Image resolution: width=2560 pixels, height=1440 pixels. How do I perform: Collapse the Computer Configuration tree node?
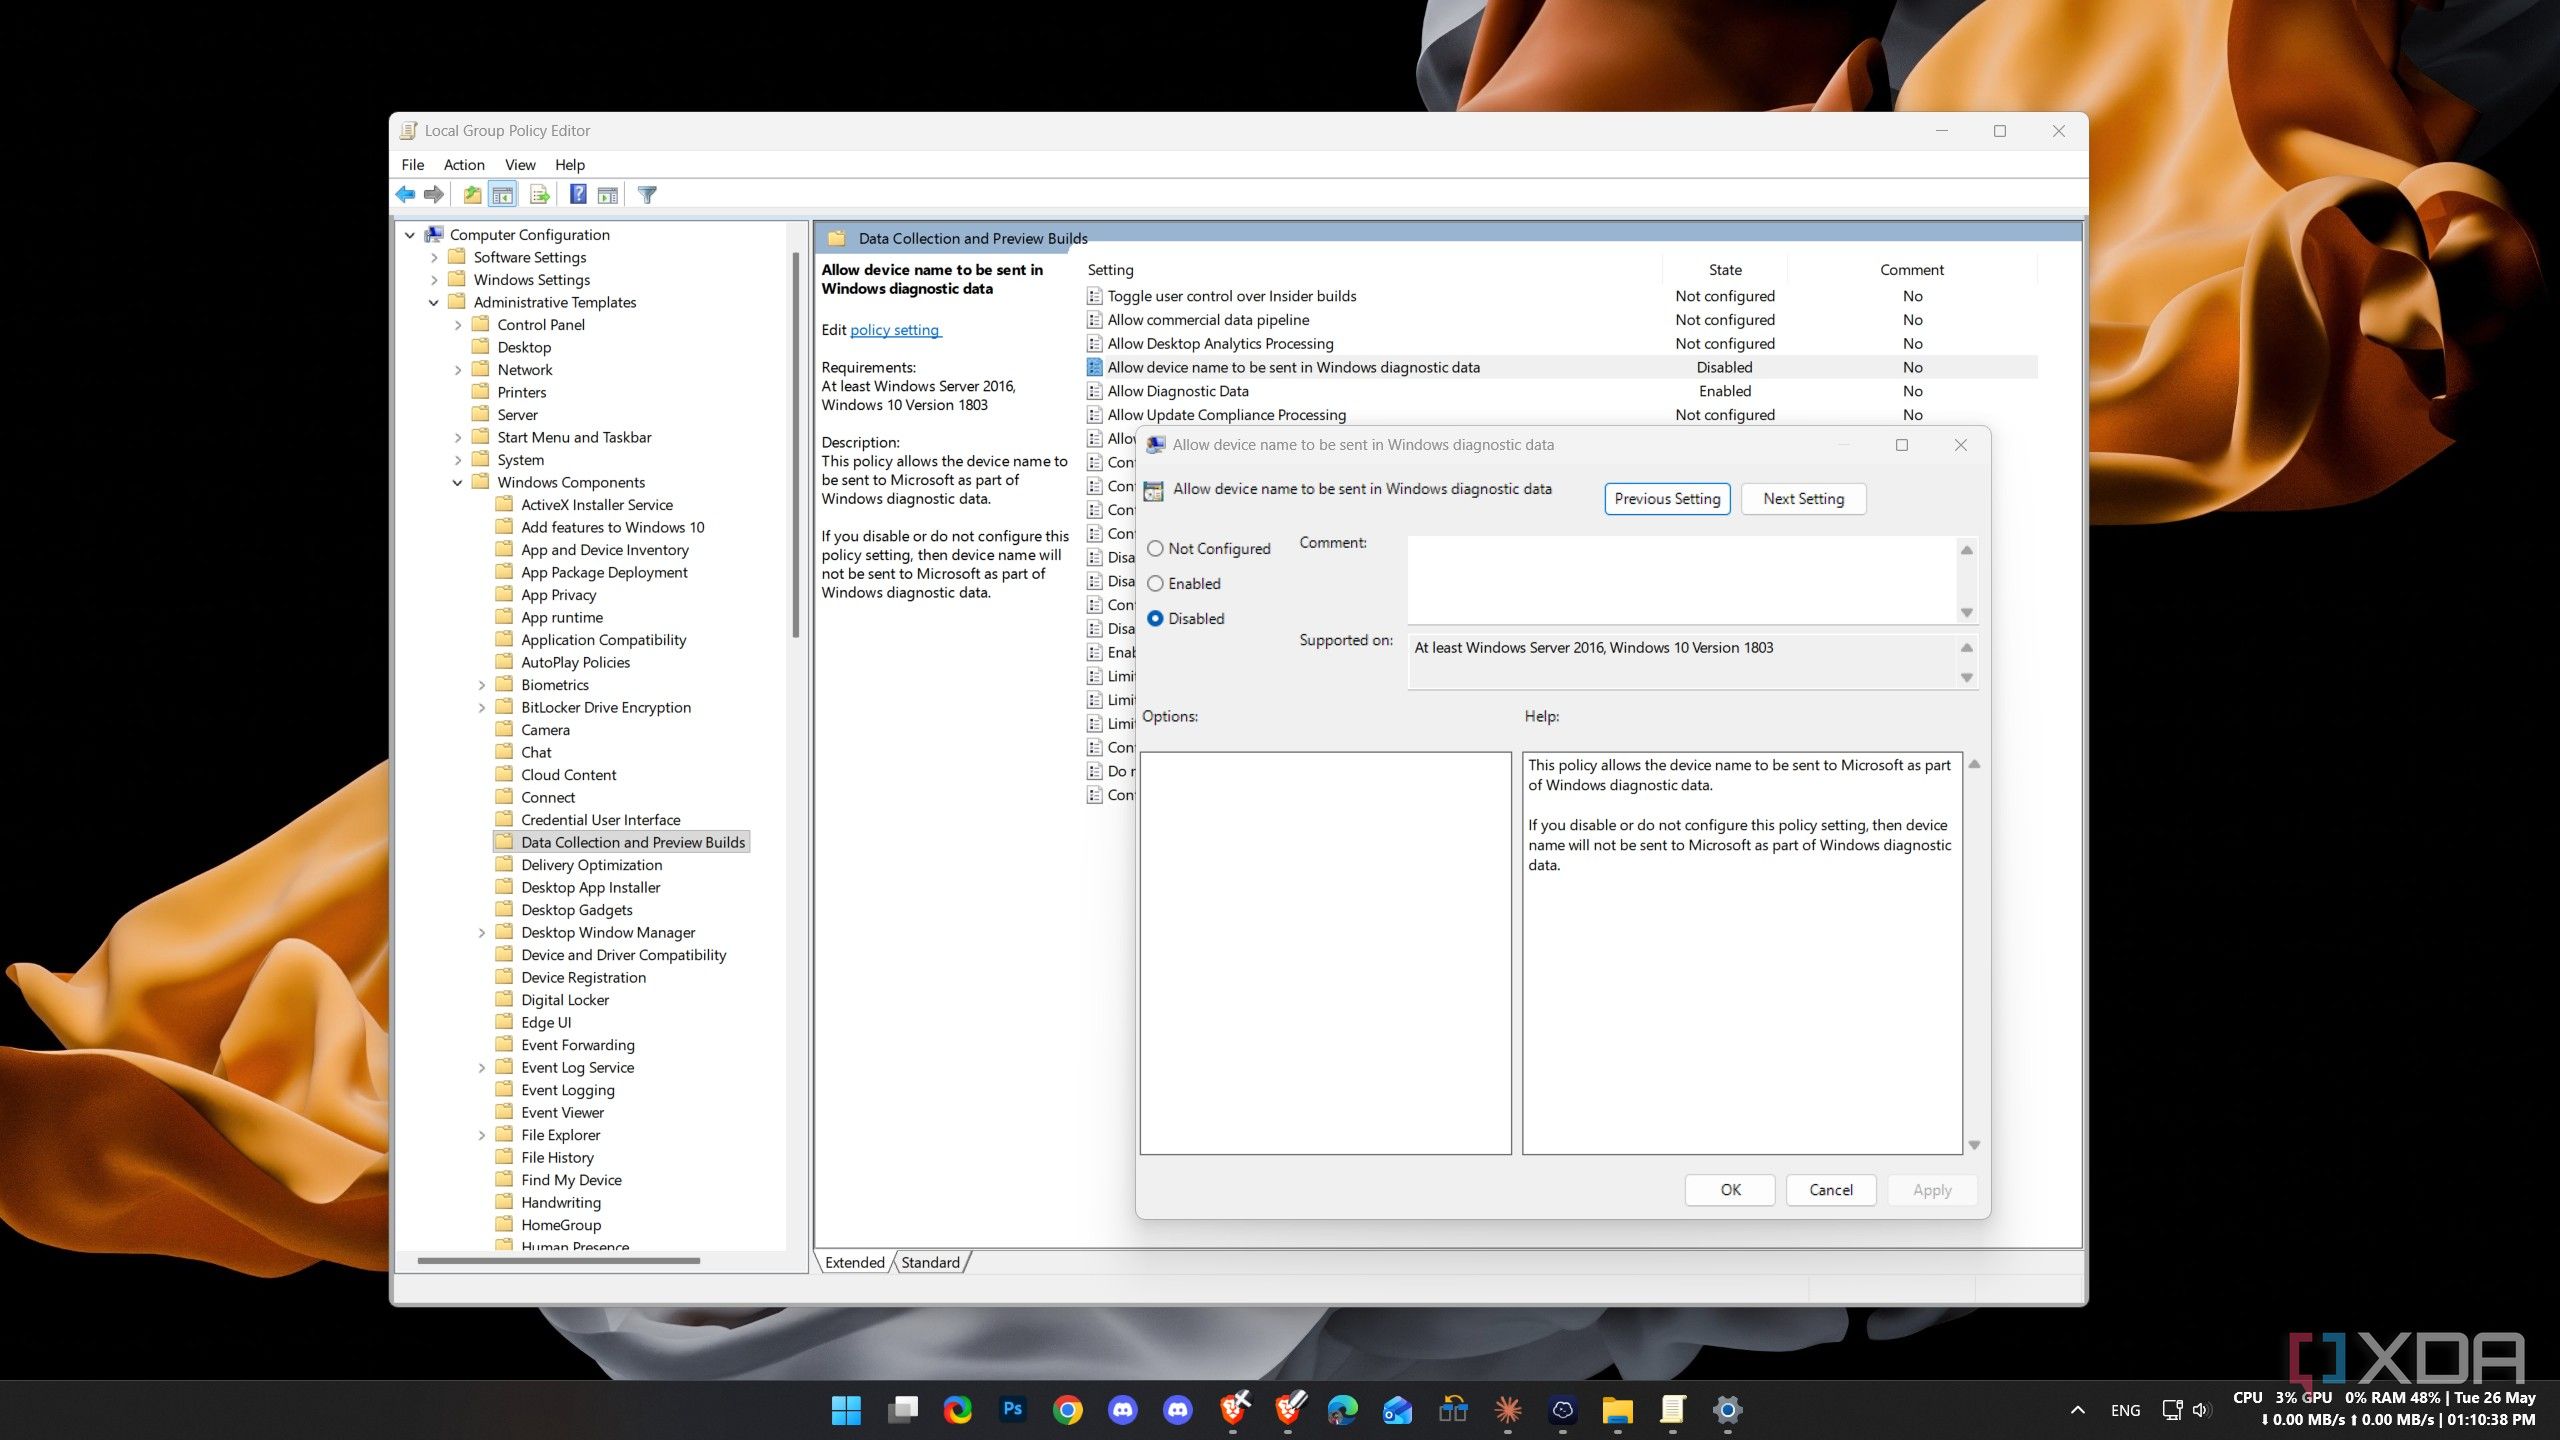pos(410,235)
